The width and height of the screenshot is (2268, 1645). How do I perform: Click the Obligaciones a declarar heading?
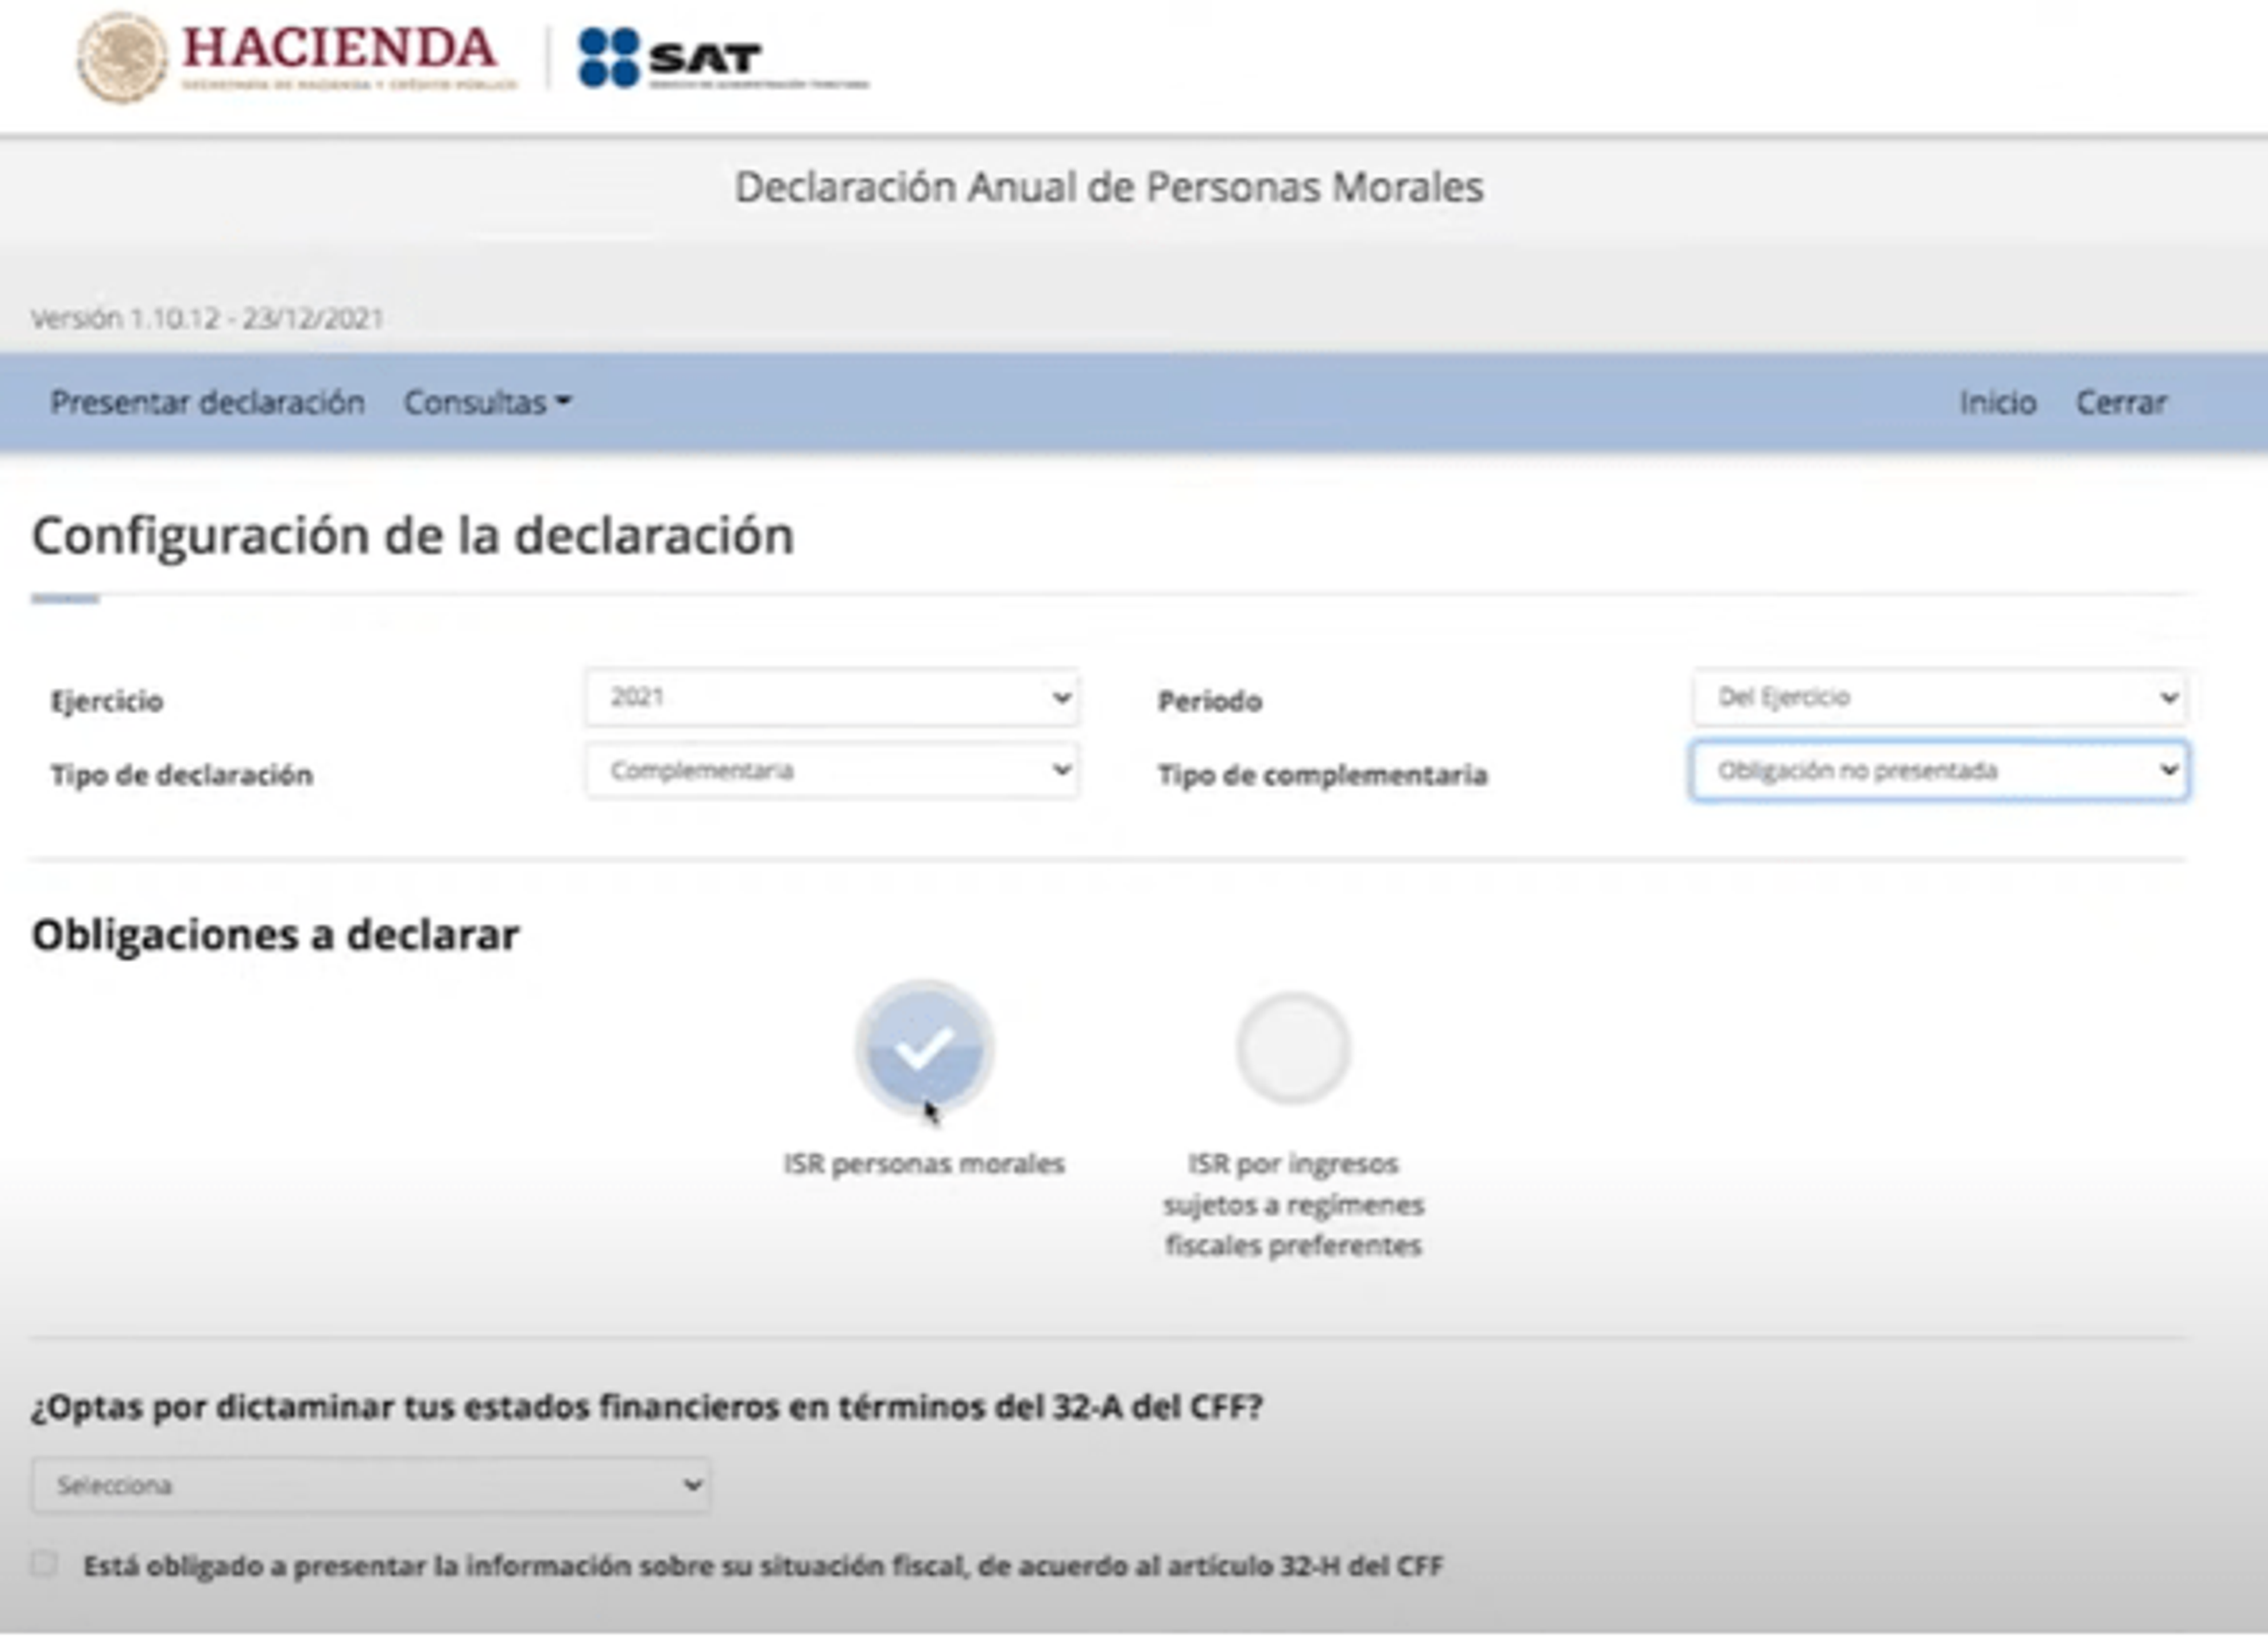point(275,935)
